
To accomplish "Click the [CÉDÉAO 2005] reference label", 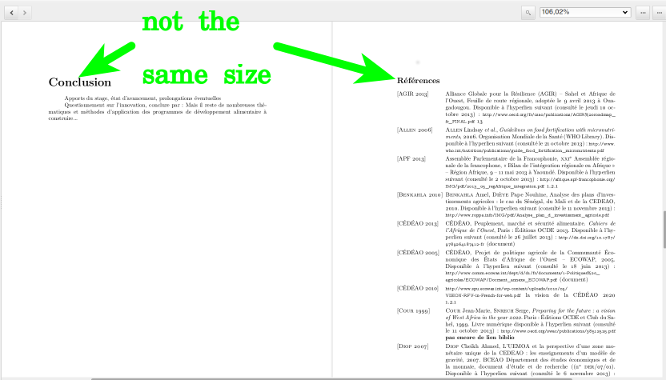I will click(418, 253).
